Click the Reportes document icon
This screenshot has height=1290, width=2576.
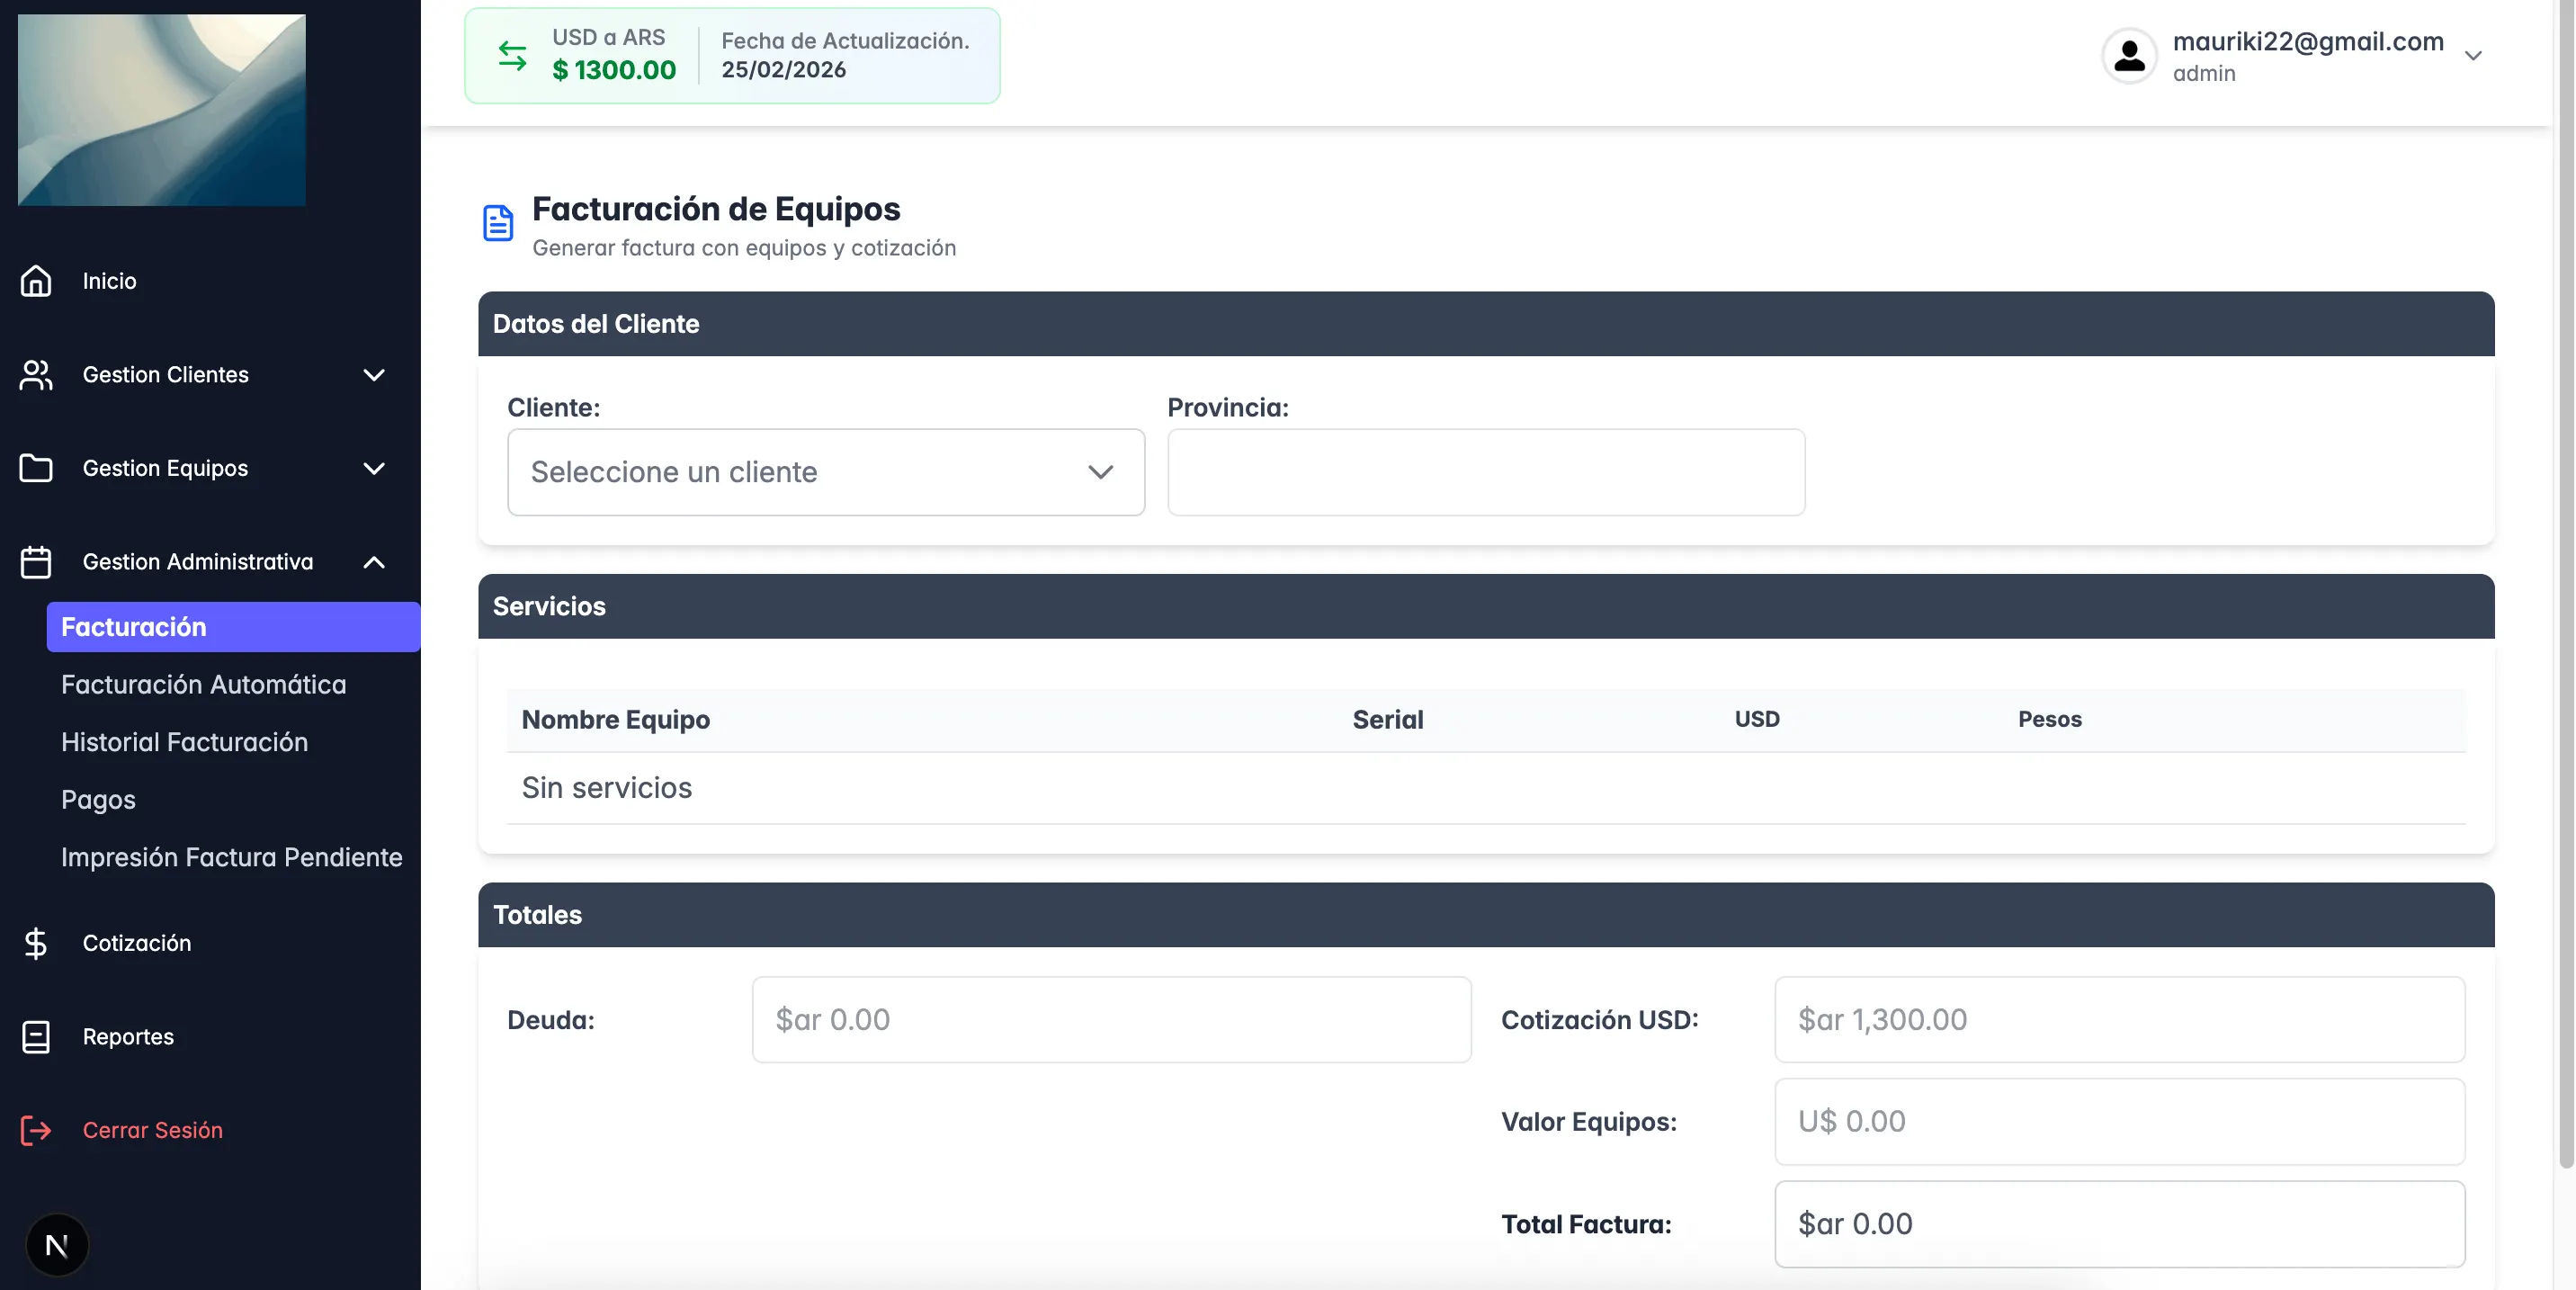pyautogui.click(x=36, y=1037)
